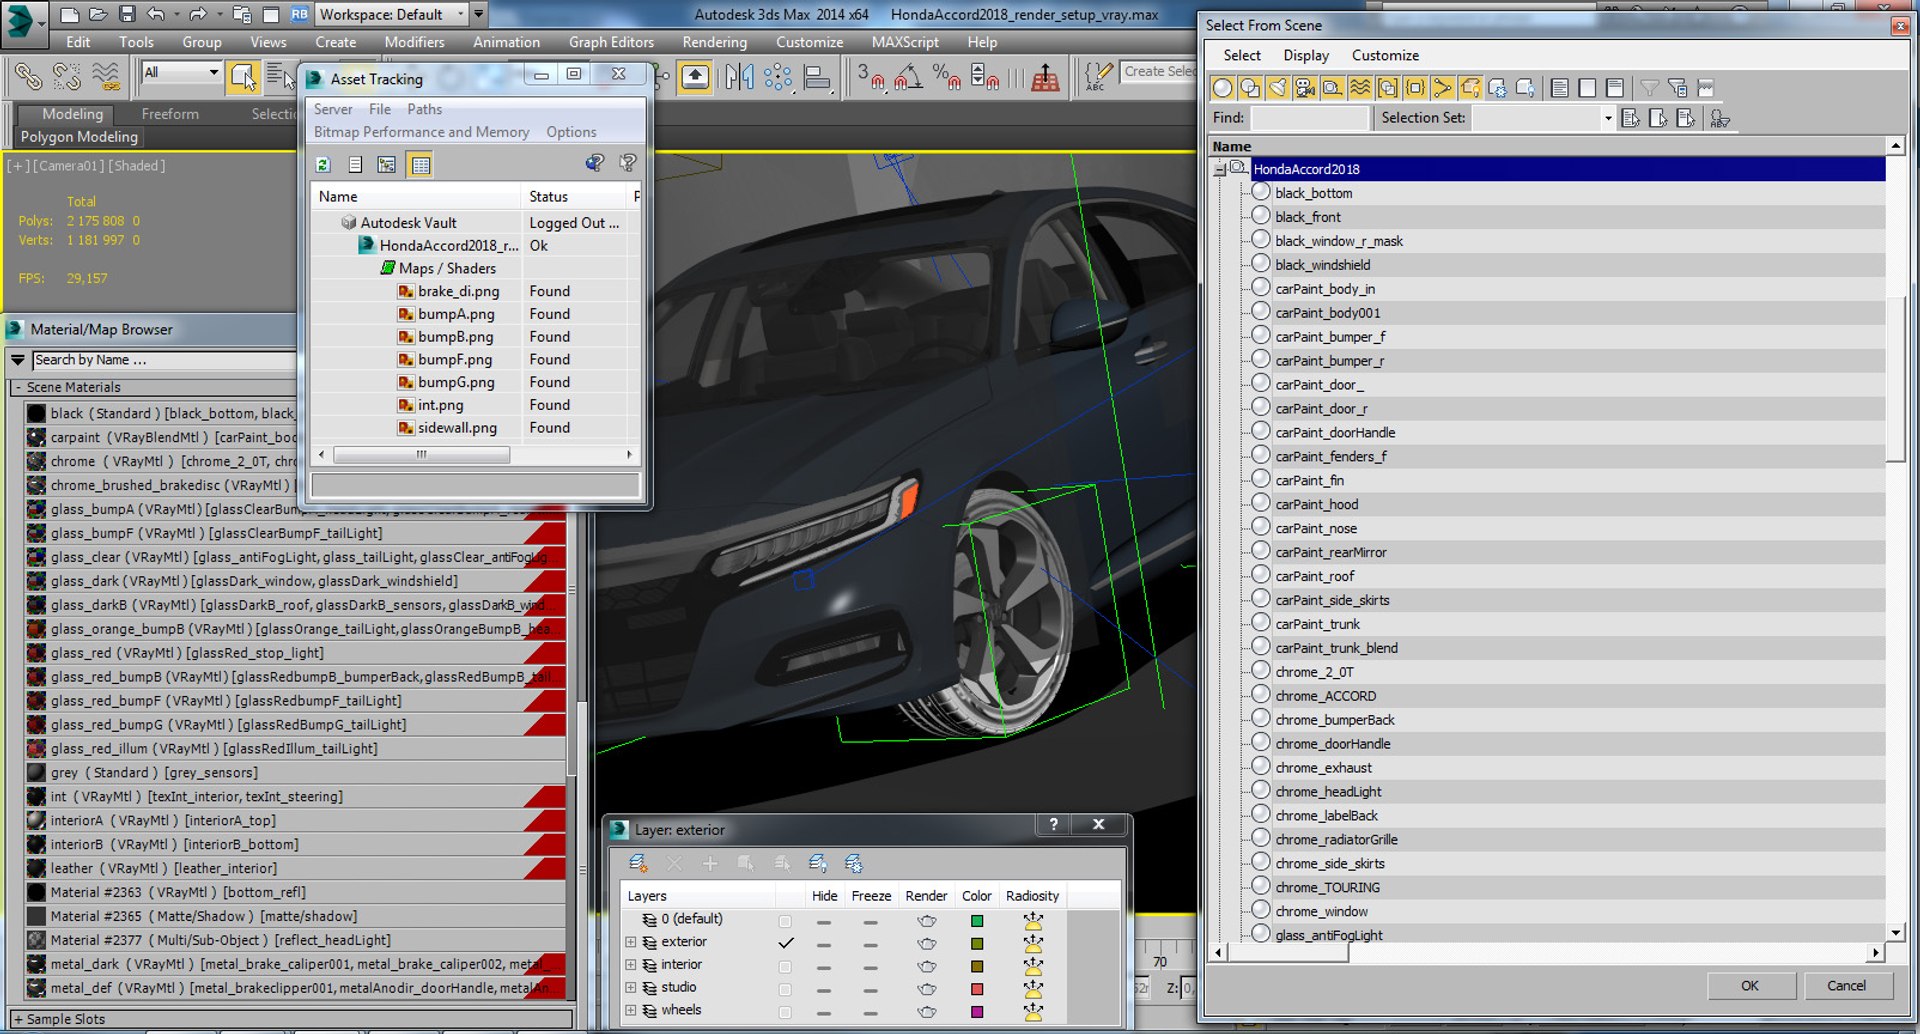Toggle Percent Snap in main toolbar

coord(946,77)
